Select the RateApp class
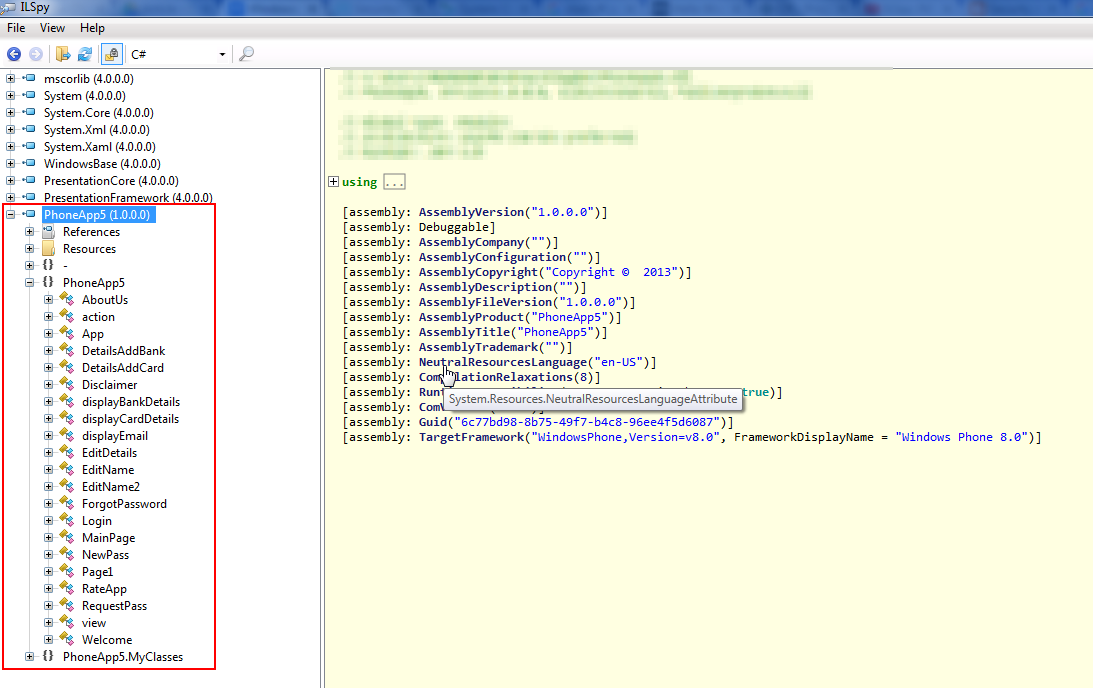Viewport: 1093px width, 688px height. (104, 589)
